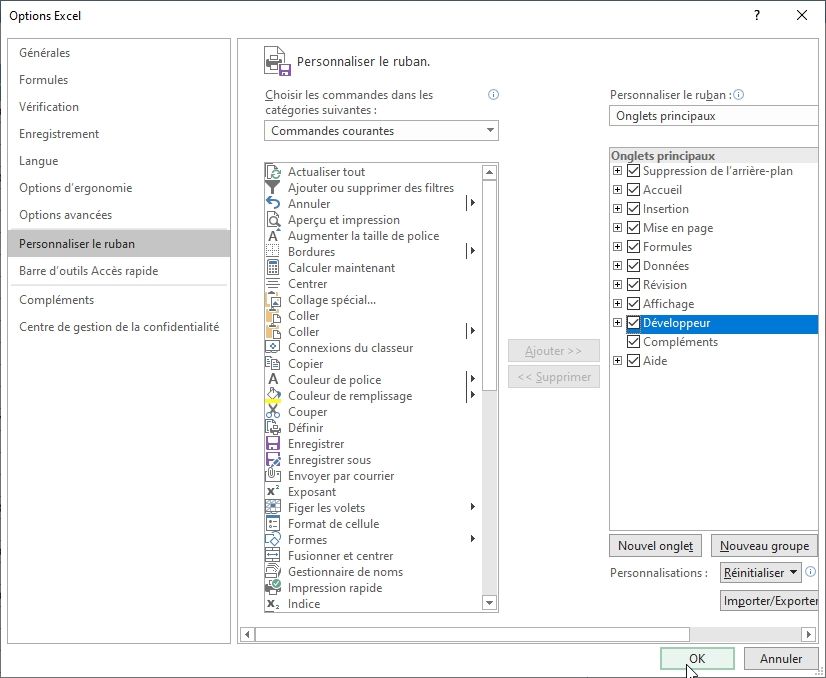The height and width of the screenshot is (678, 826).
Task: Select the Couleur de police icon
Action: pos(273,379)
